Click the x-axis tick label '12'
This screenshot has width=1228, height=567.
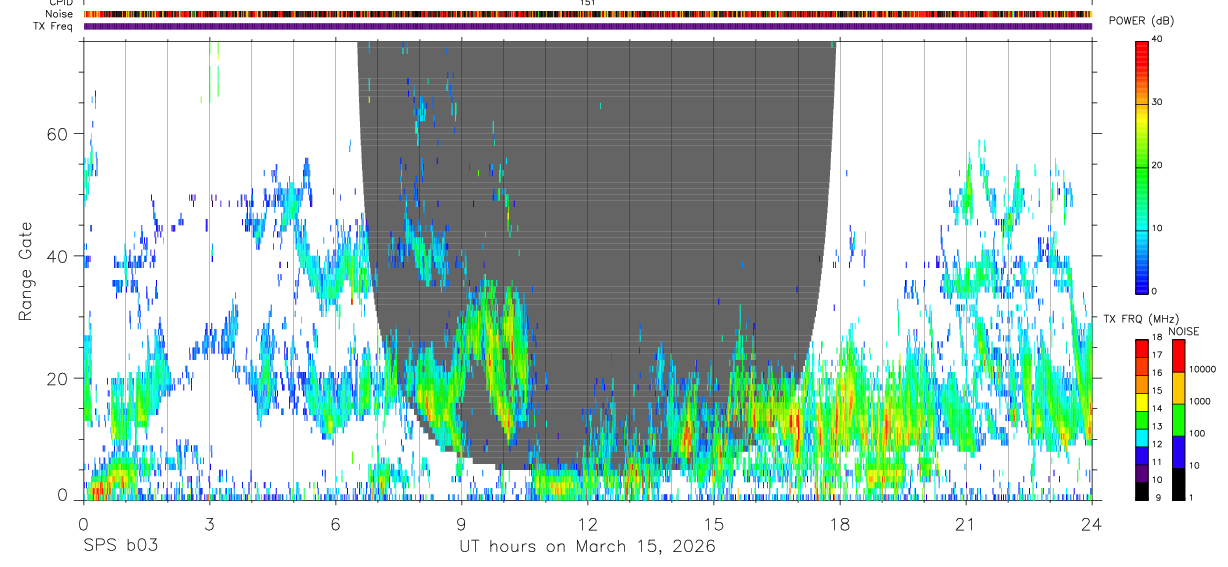(588, 524)
